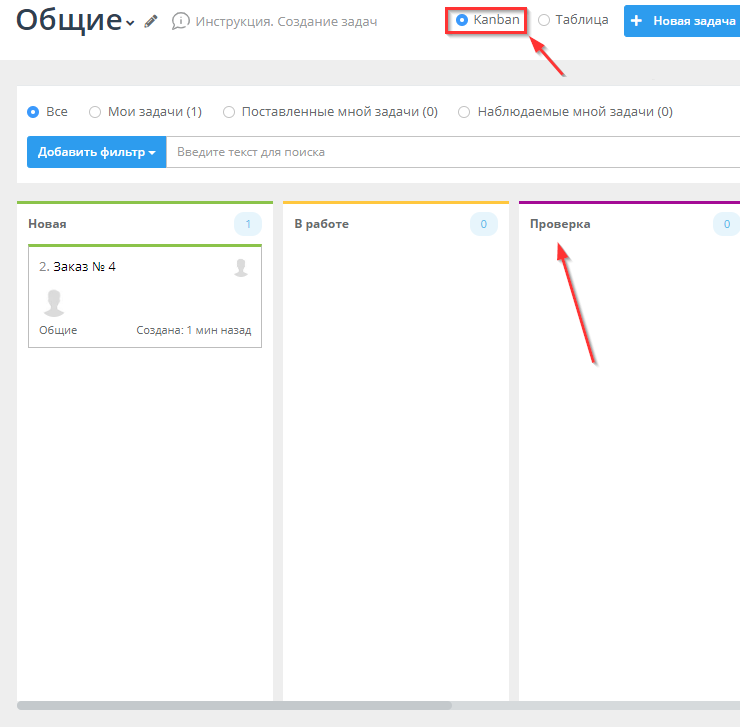
Task: Choose Наблюдаемые мной задачи filter option
Action: [464, 112]
